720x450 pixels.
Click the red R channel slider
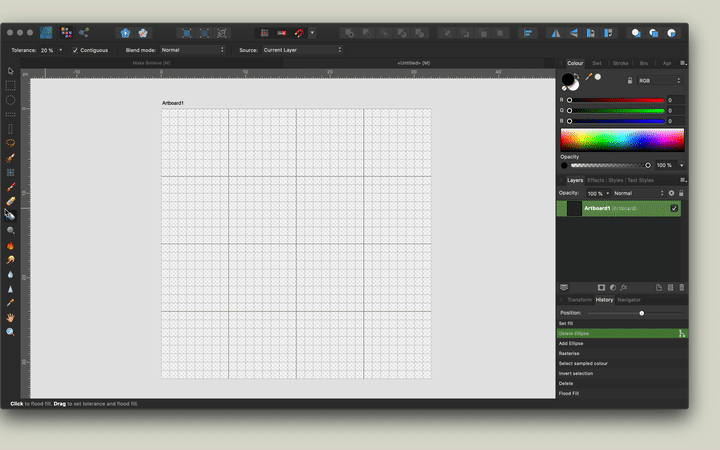616,100
